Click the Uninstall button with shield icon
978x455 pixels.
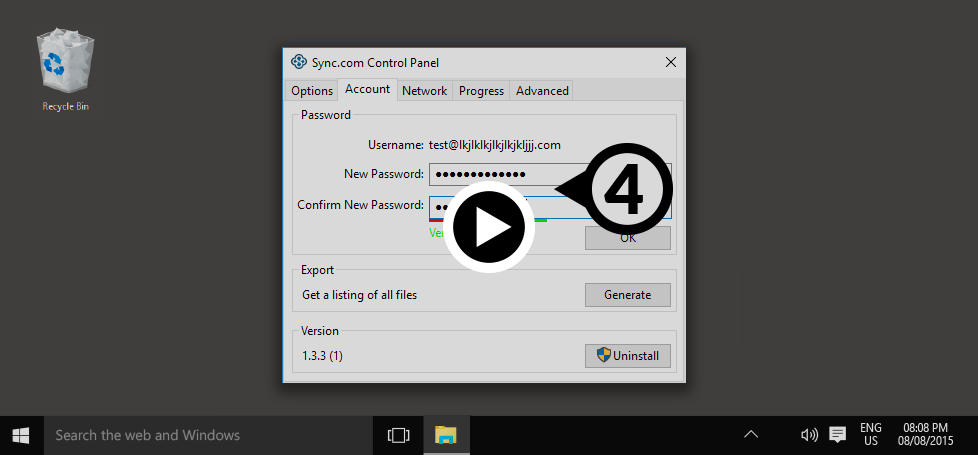tap(627, 356)
